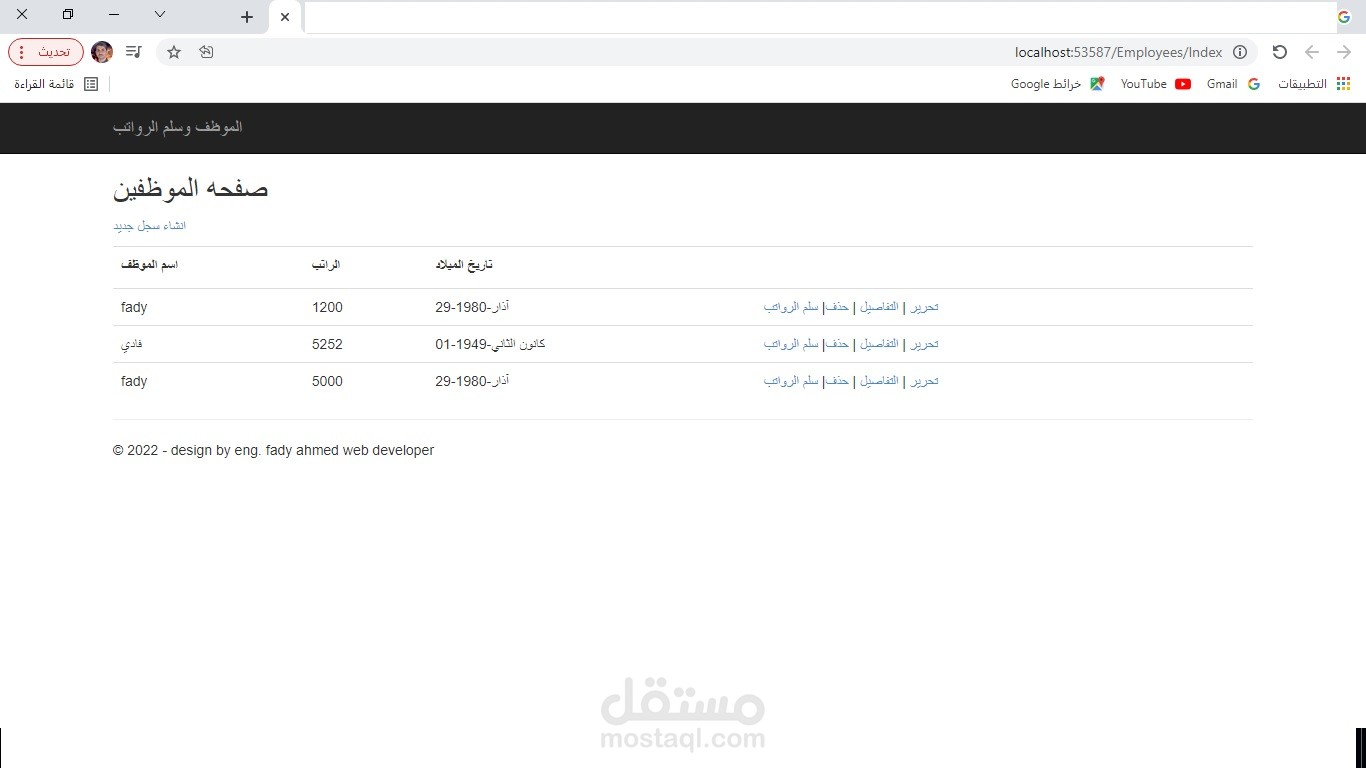Open the tab search chevron dropdown
Screen dimensions: 1366x768
point(160,16)
